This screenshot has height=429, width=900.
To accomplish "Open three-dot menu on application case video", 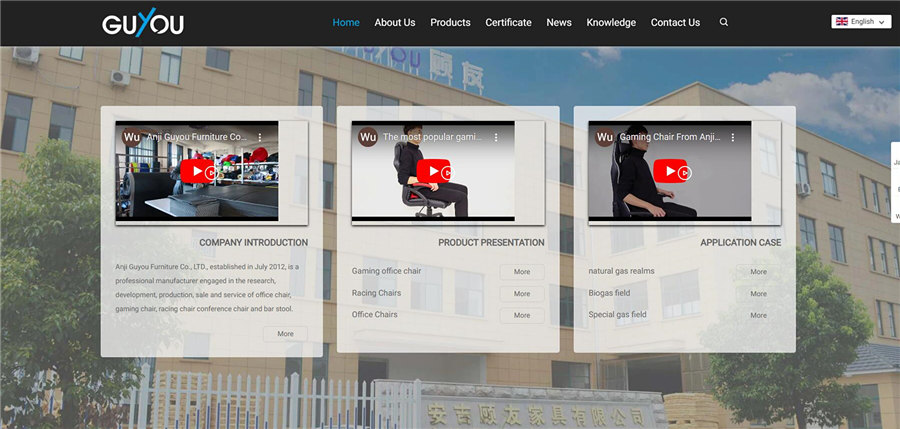I will tap(732, 137).
